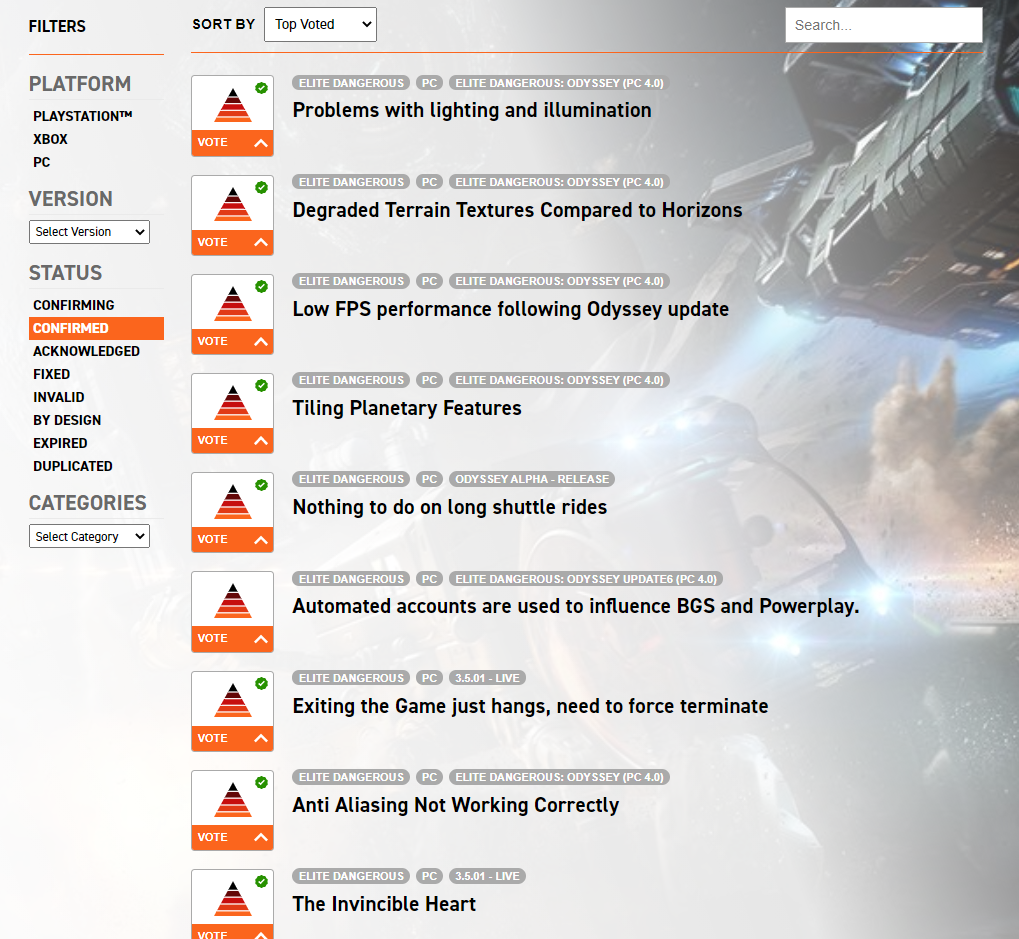Viewport: 1019px width, 939px height.
Task: Open the Select Version dropdown
Action: 89,232
